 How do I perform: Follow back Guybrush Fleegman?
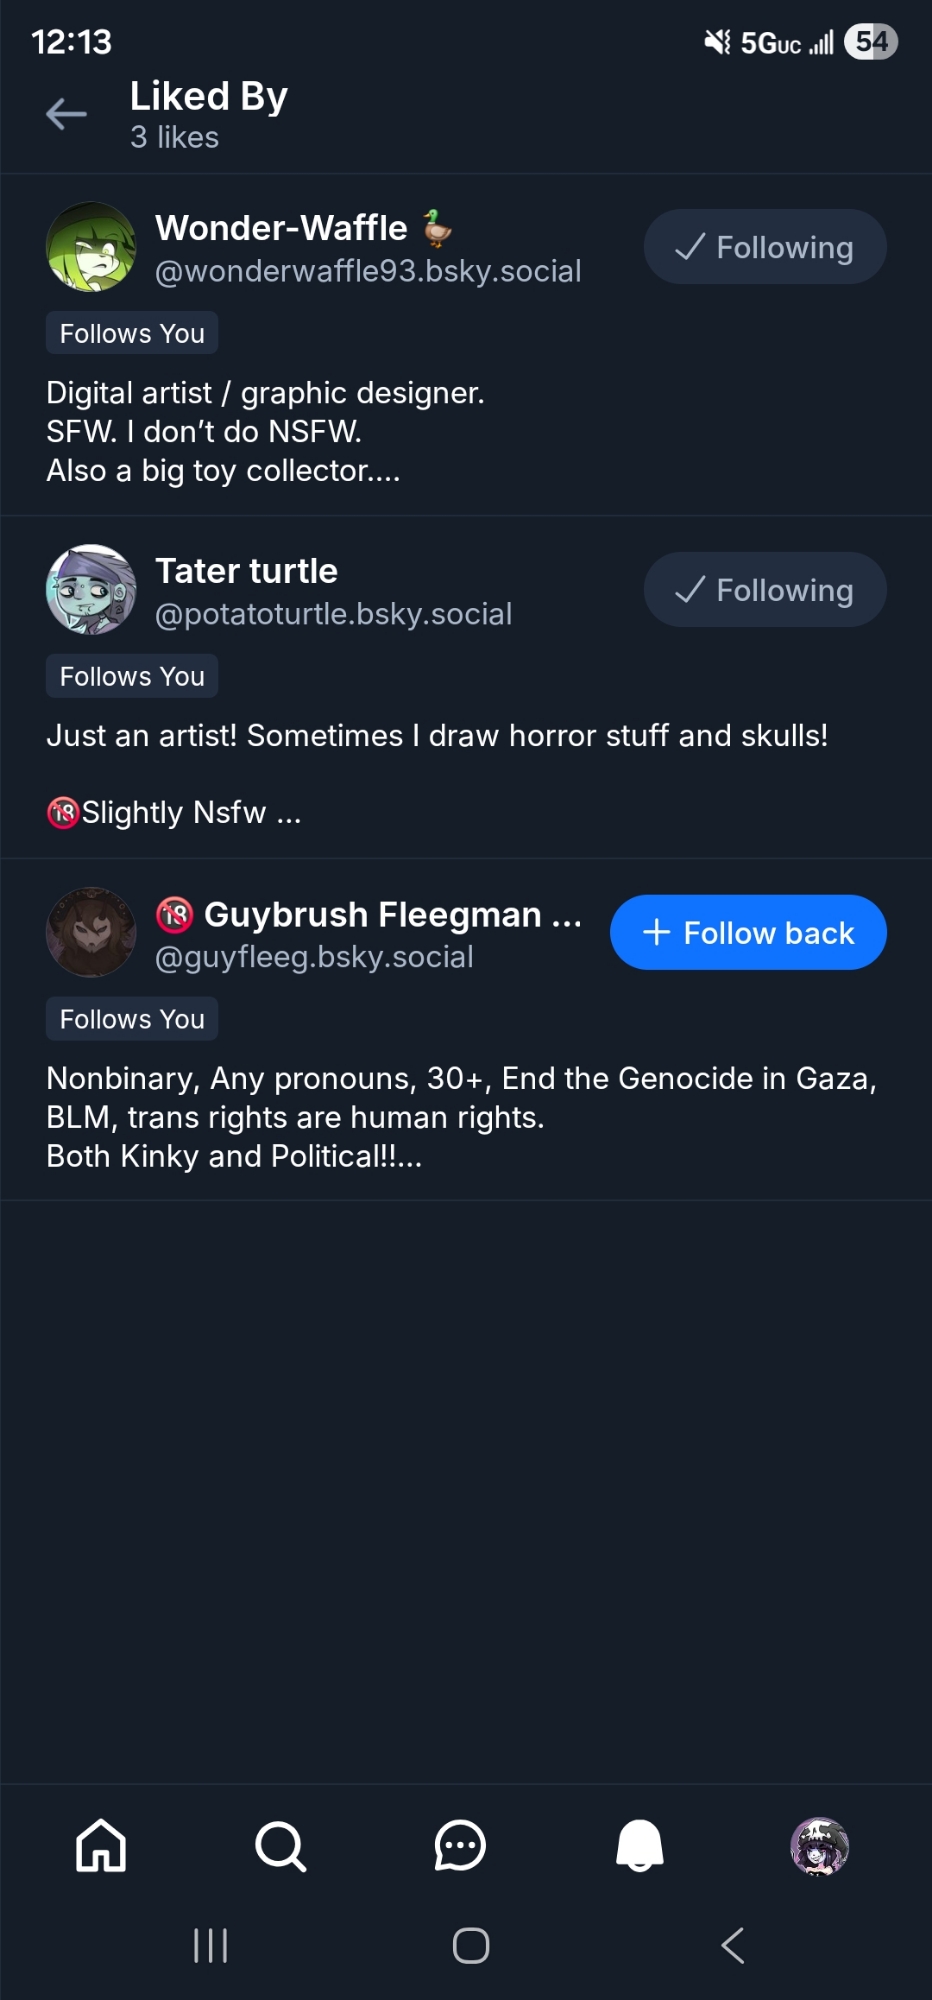(x=748, y=932)
